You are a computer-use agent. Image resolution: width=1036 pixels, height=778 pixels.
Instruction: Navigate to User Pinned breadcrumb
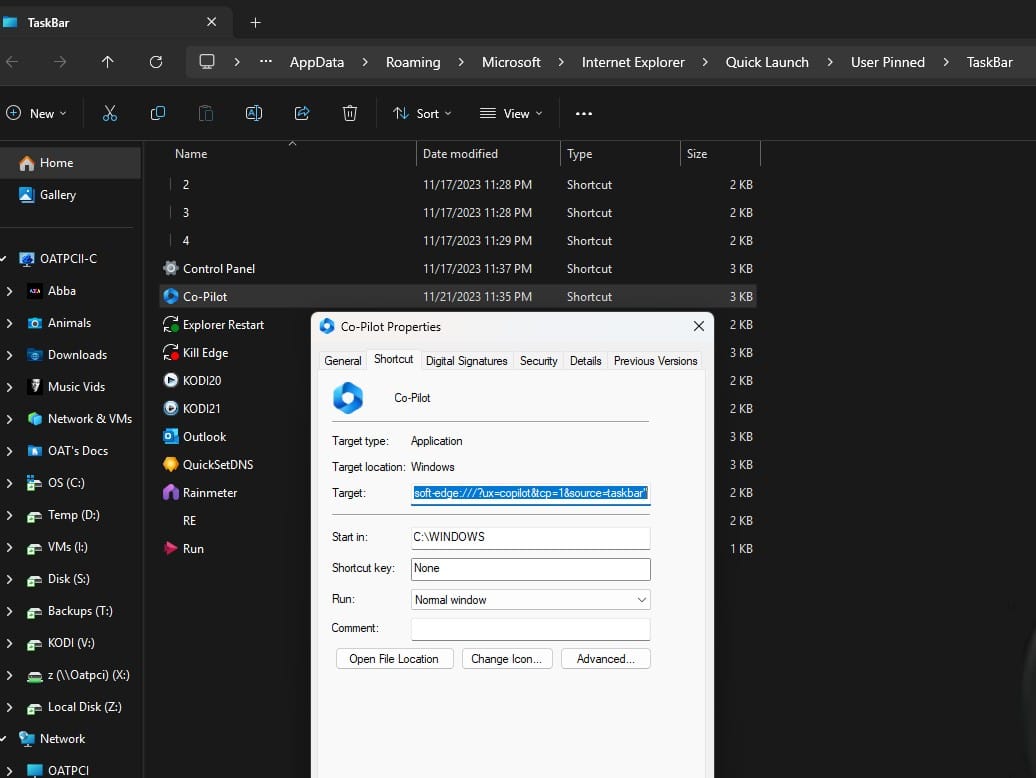click(887, 62)
